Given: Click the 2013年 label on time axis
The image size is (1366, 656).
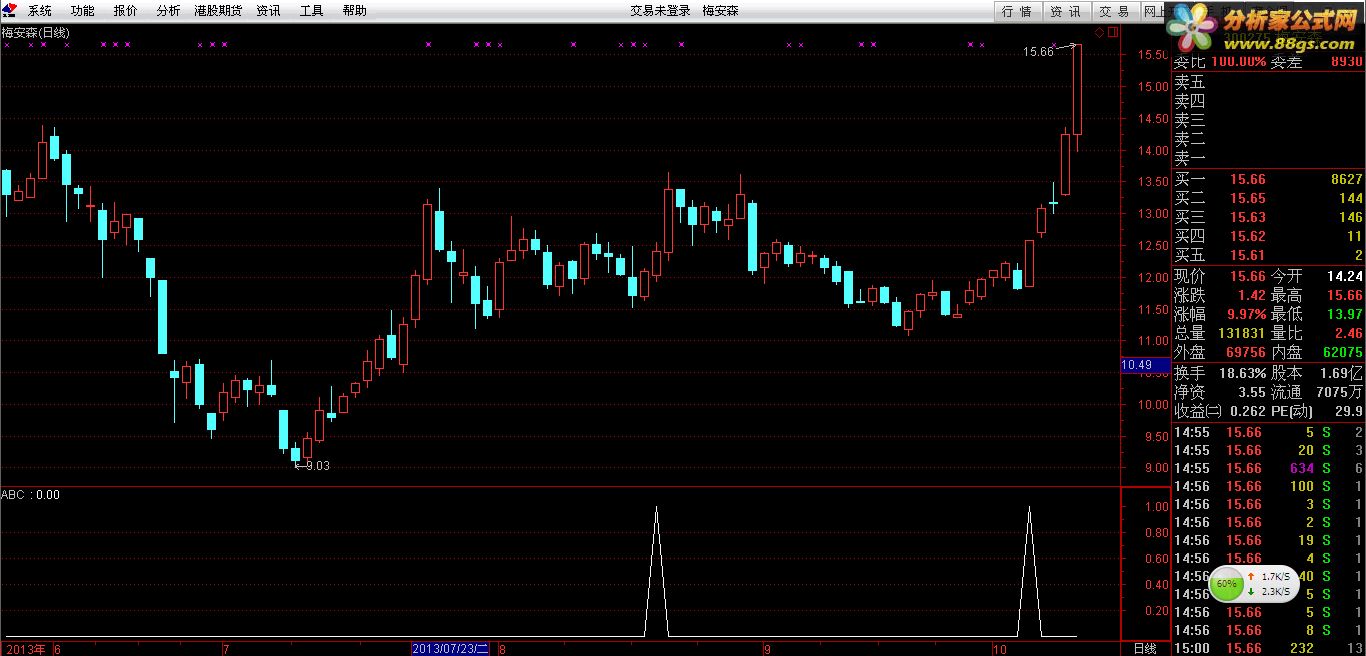Looking at the screenshot, I should (x=24, y=649).
